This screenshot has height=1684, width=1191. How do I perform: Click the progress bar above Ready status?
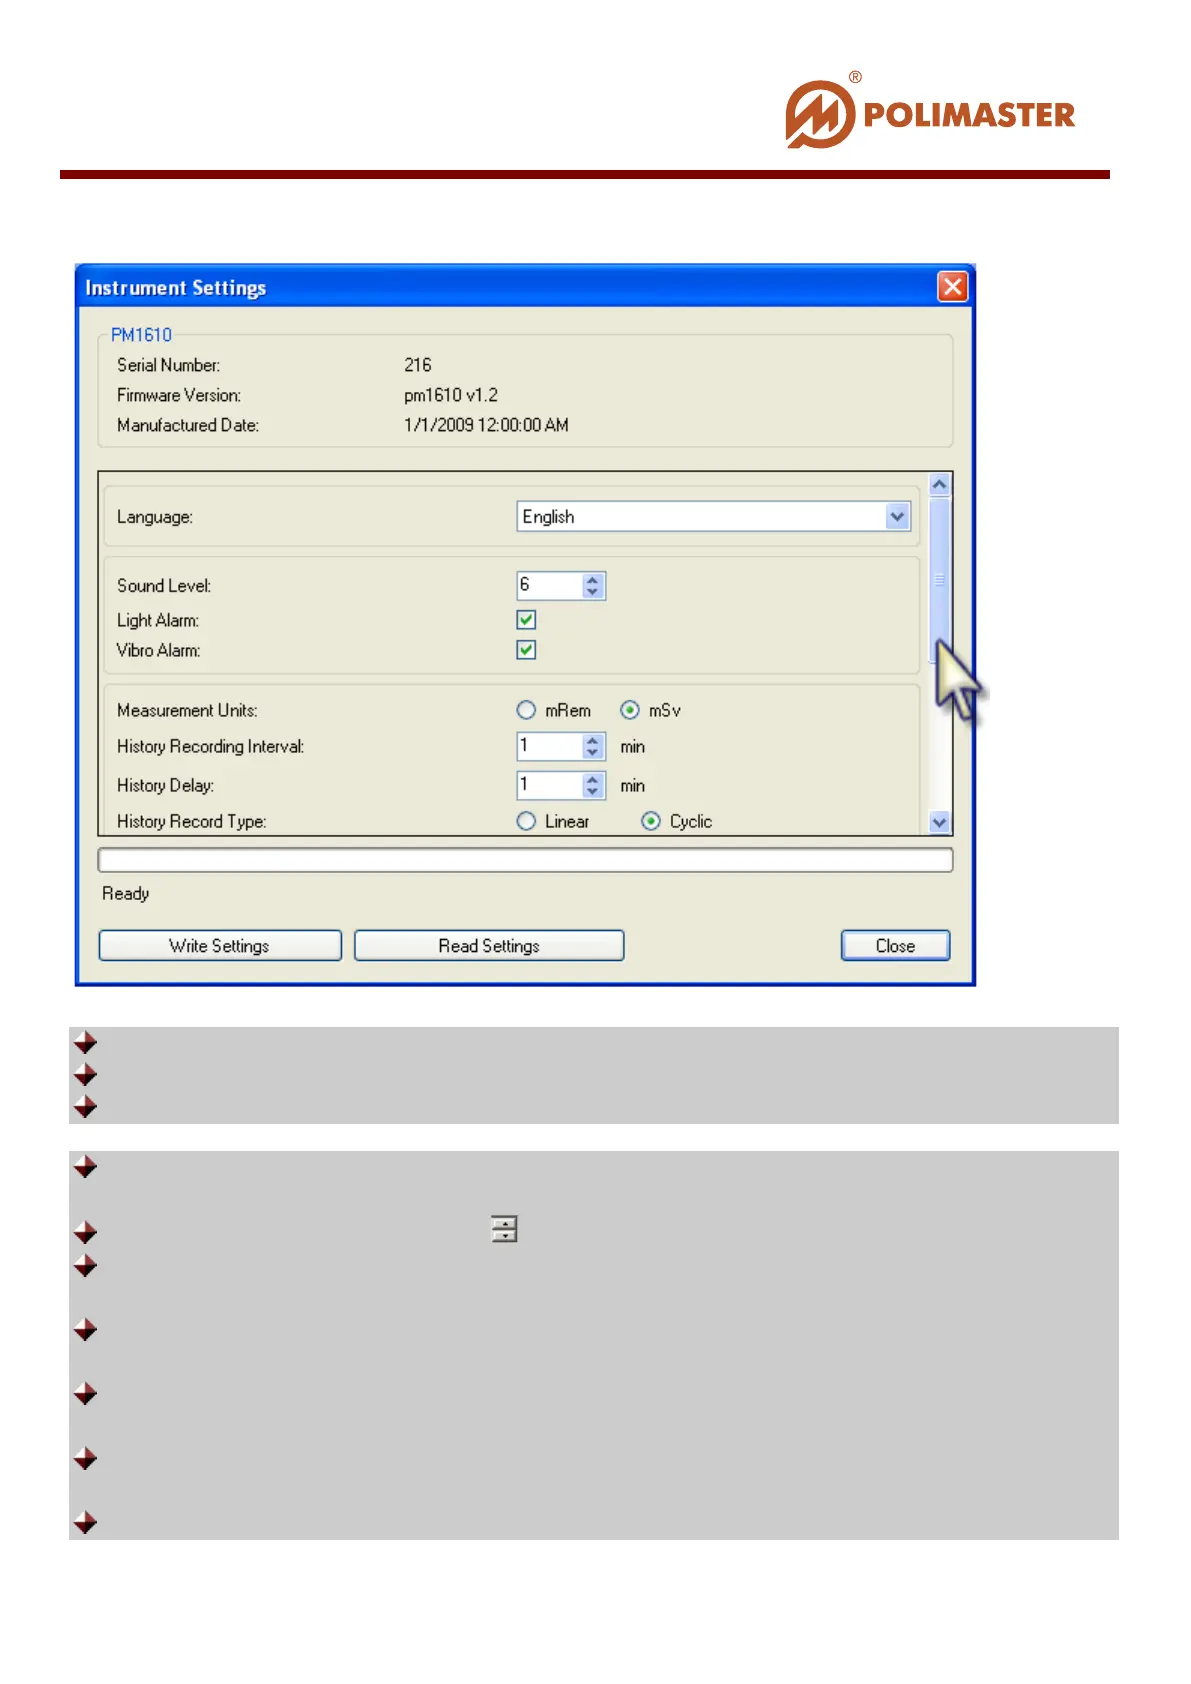pyautogui.click(x=525, y=860)
